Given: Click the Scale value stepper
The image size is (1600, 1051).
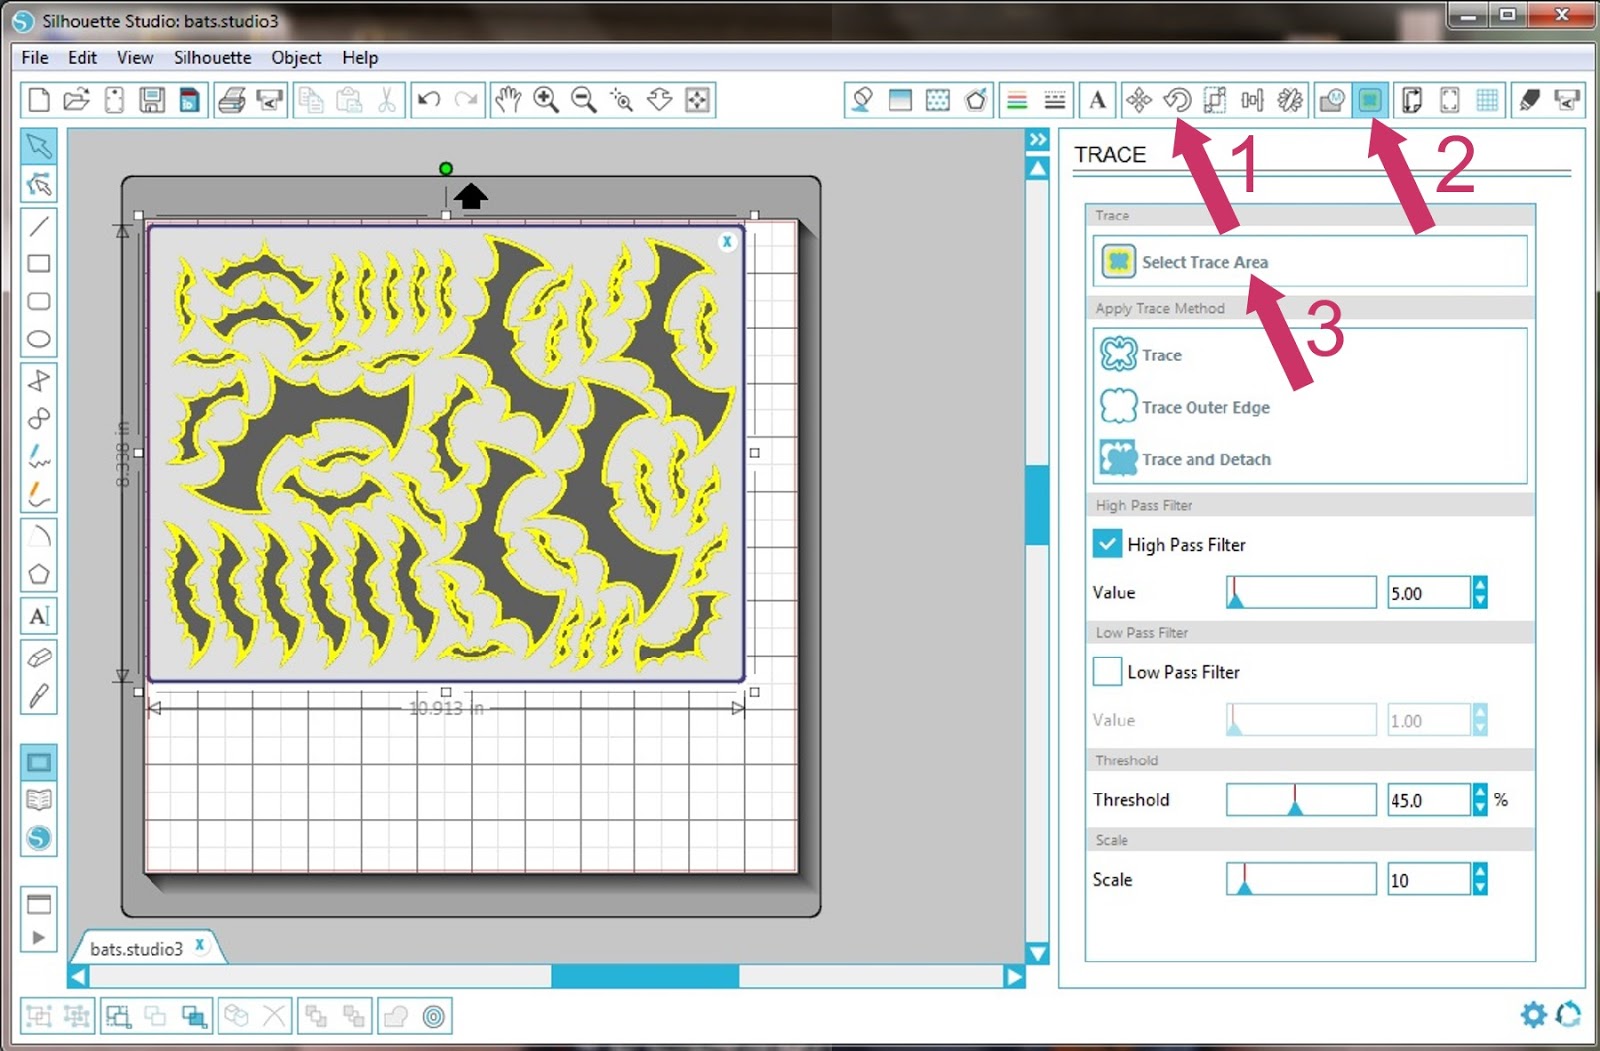Looking at the screenshot, I should 1480,880.
